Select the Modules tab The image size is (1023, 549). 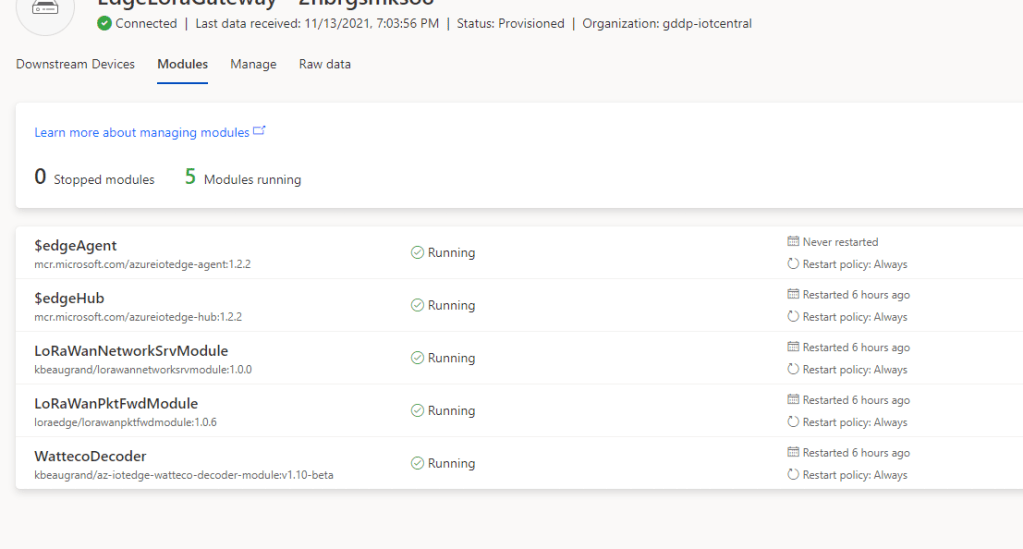click(182, 64)
